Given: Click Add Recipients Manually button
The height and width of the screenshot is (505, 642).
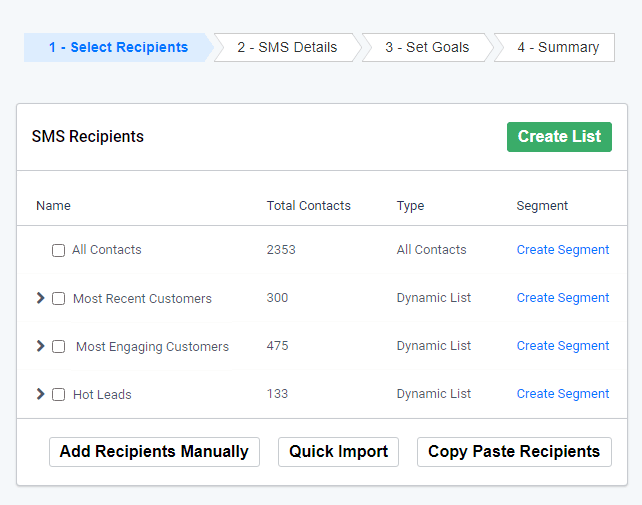Looking at the screenshot, I should pyautogui.click(x=154, y=452).
